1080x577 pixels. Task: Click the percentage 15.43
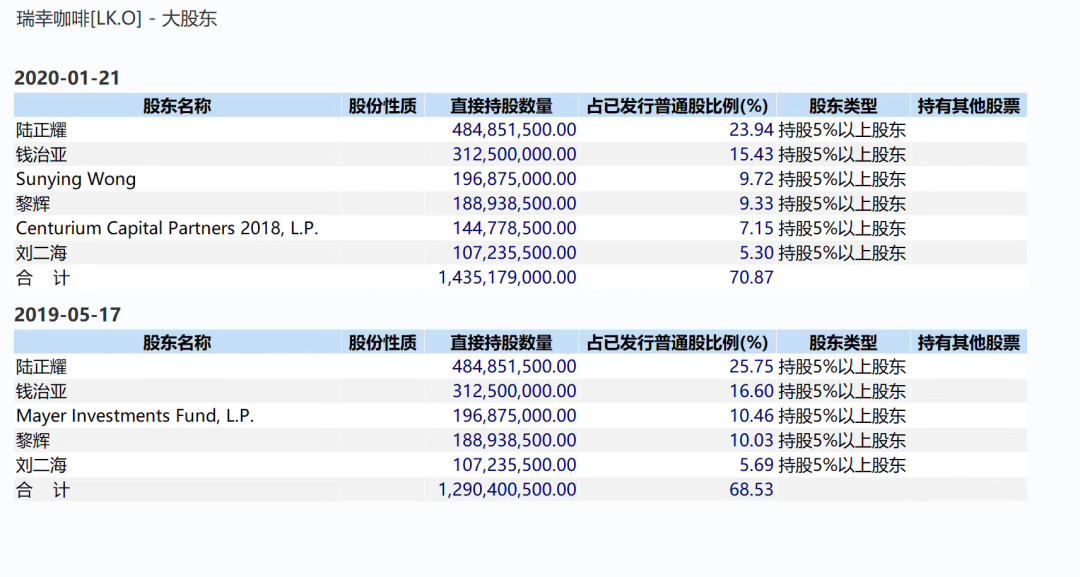pyautogui.click(x=751, y=155)
